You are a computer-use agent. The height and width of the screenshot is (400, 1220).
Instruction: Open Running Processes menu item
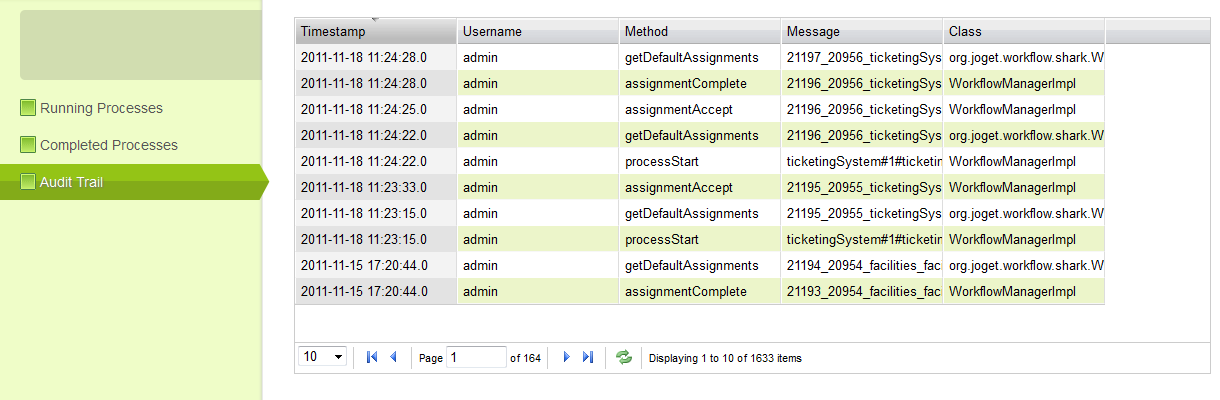tap(101, 108)
